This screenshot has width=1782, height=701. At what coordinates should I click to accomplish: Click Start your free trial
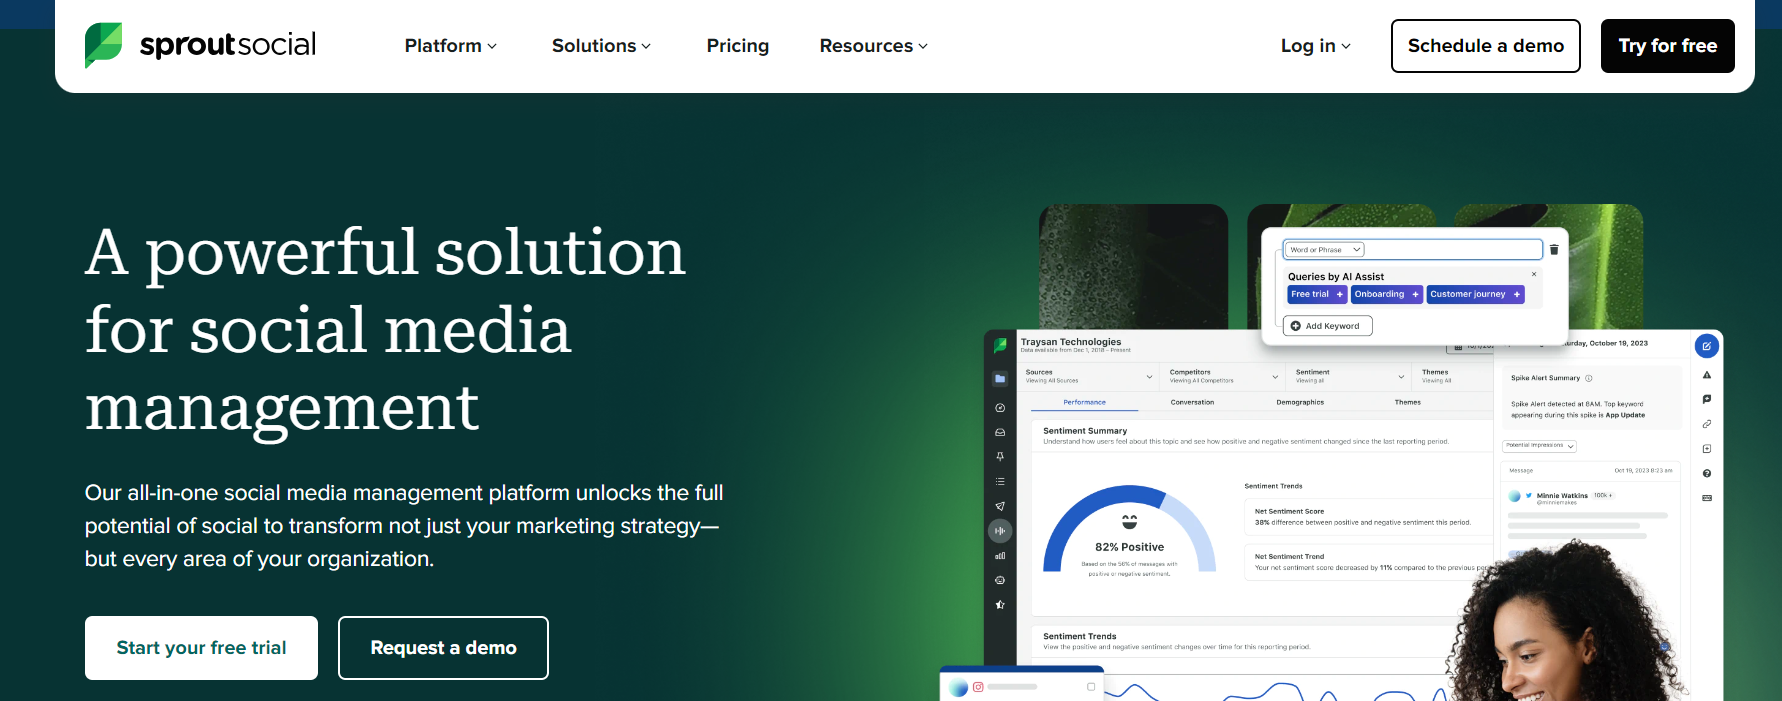click(x=201, y=648)
